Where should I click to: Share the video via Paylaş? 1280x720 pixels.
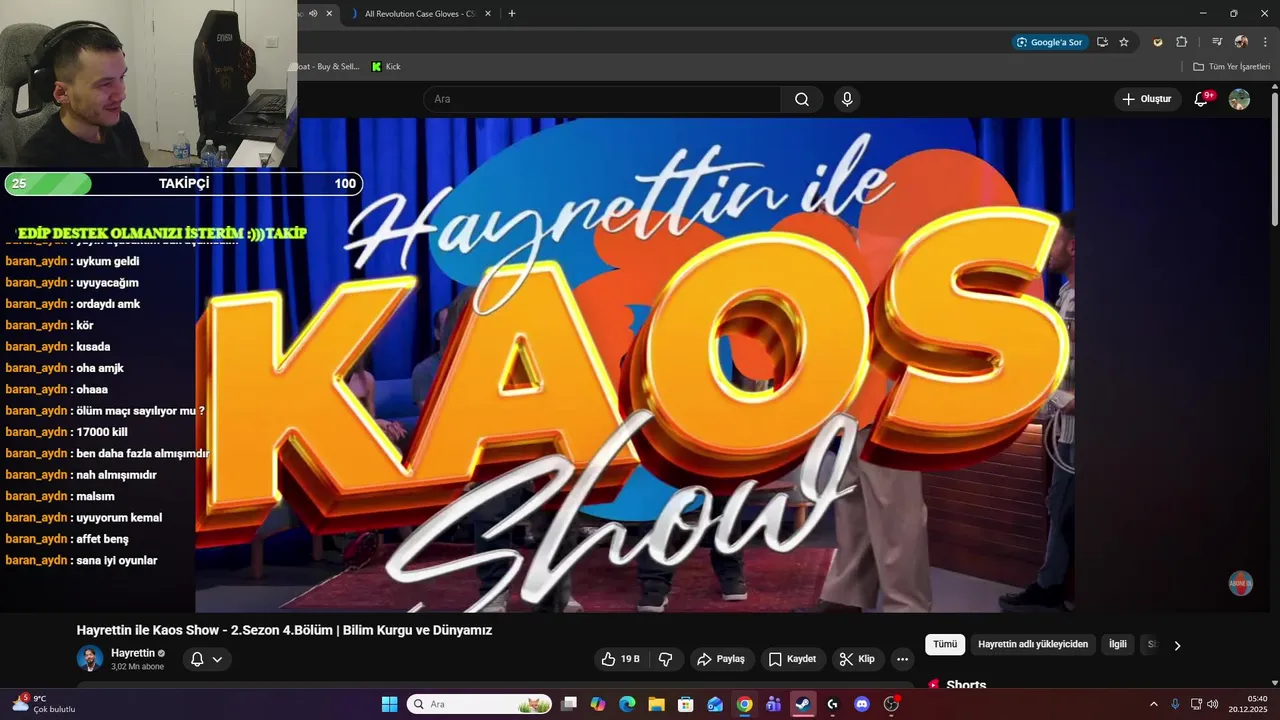[721, 659]
